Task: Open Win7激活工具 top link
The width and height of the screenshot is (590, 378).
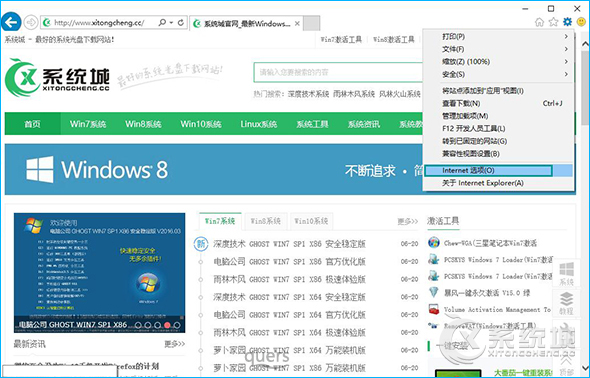Action: coord(341,39)
